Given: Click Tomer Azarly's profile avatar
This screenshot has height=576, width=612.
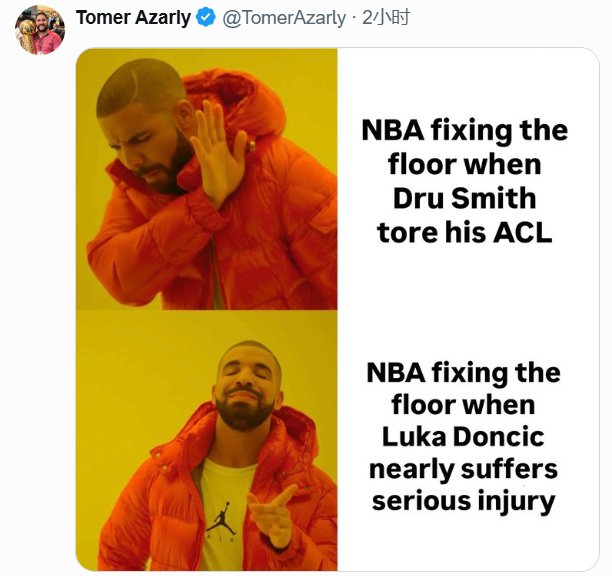Looking at the screenshot, I should coord(40,29).
